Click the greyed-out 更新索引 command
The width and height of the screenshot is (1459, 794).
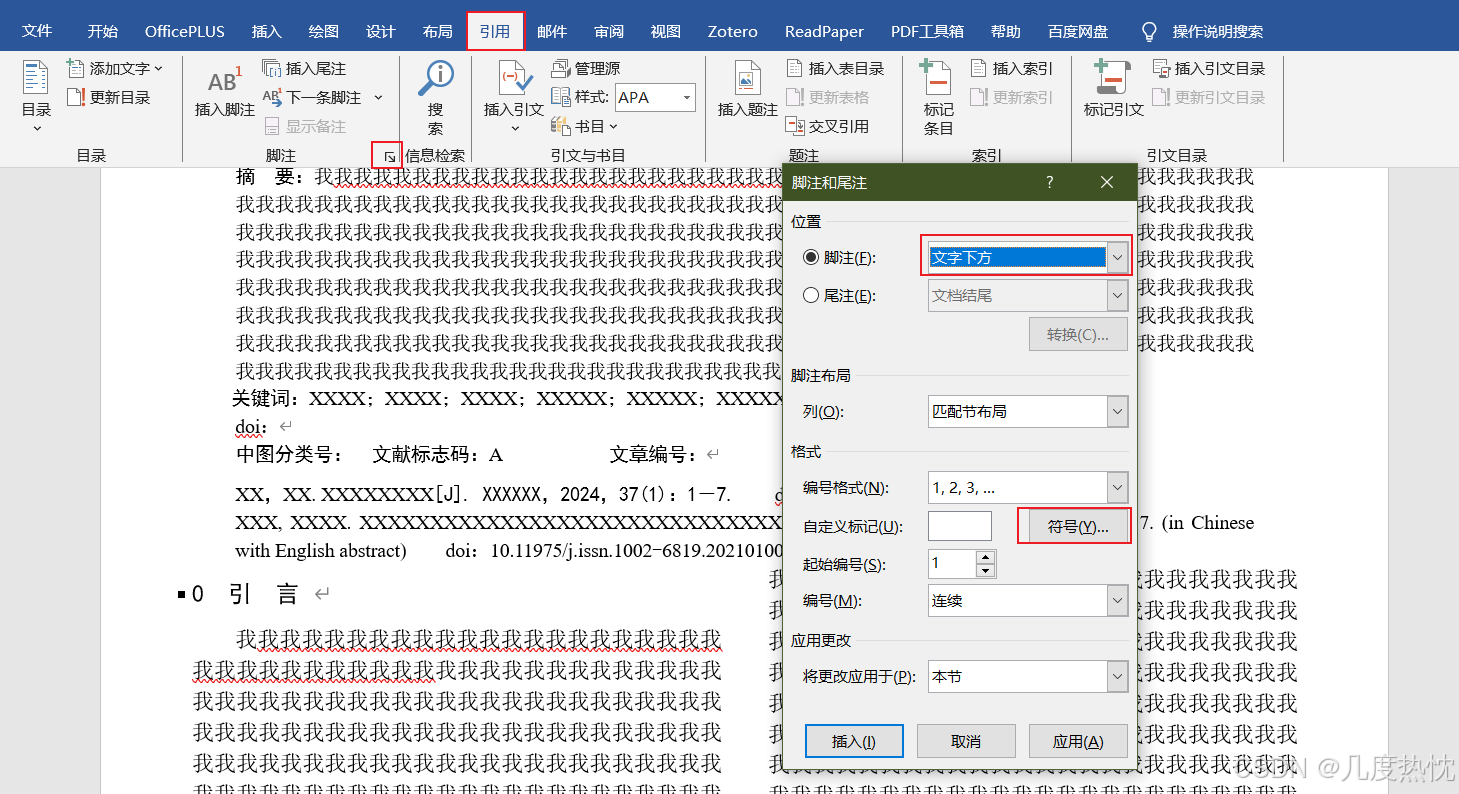(x=1012, y=97)
